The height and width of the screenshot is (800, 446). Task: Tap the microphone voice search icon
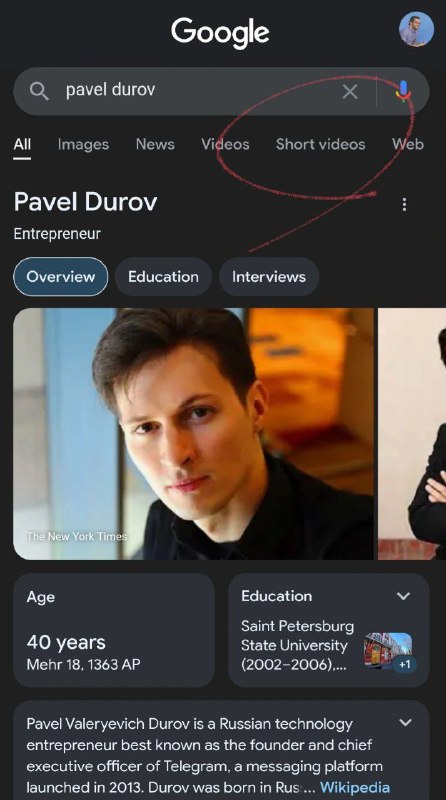pos(403,91)
